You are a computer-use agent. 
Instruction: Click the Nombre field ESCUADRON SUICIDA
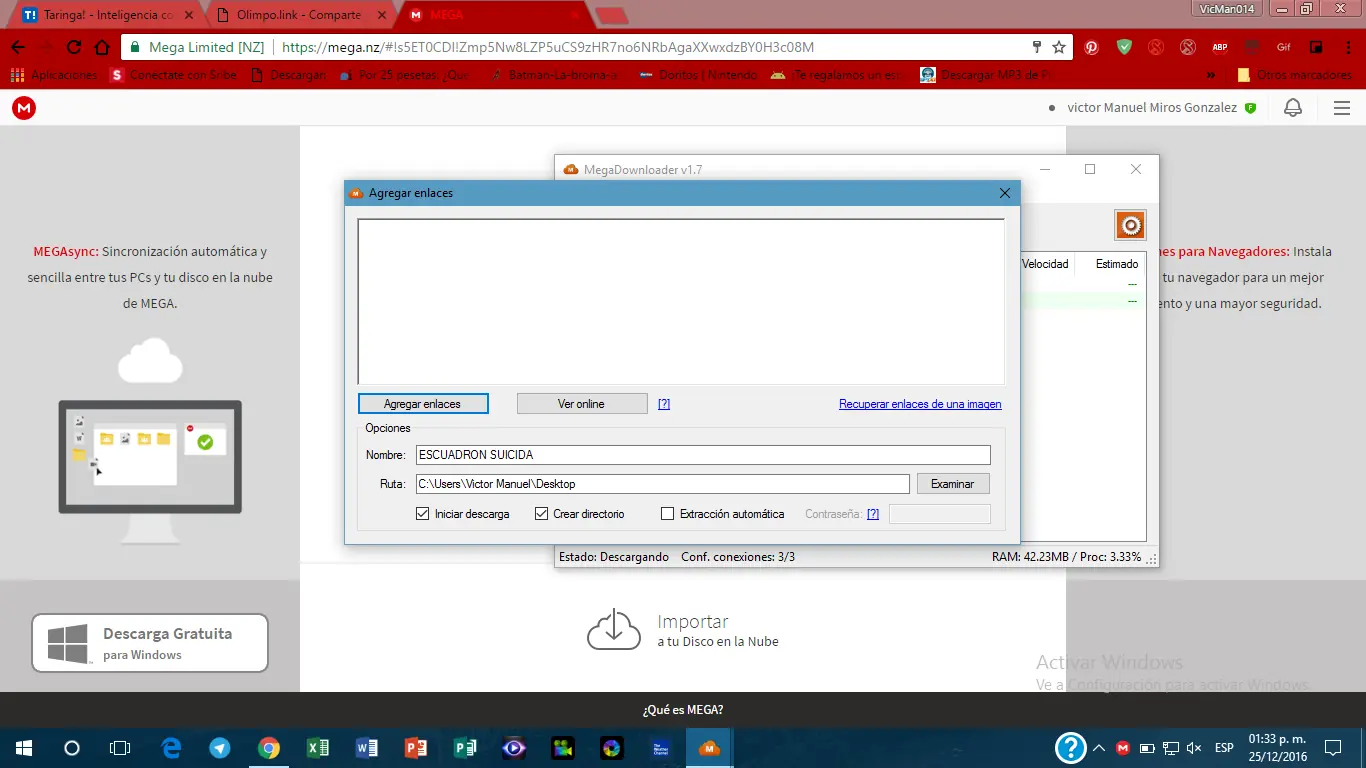(x=703, y=455)
